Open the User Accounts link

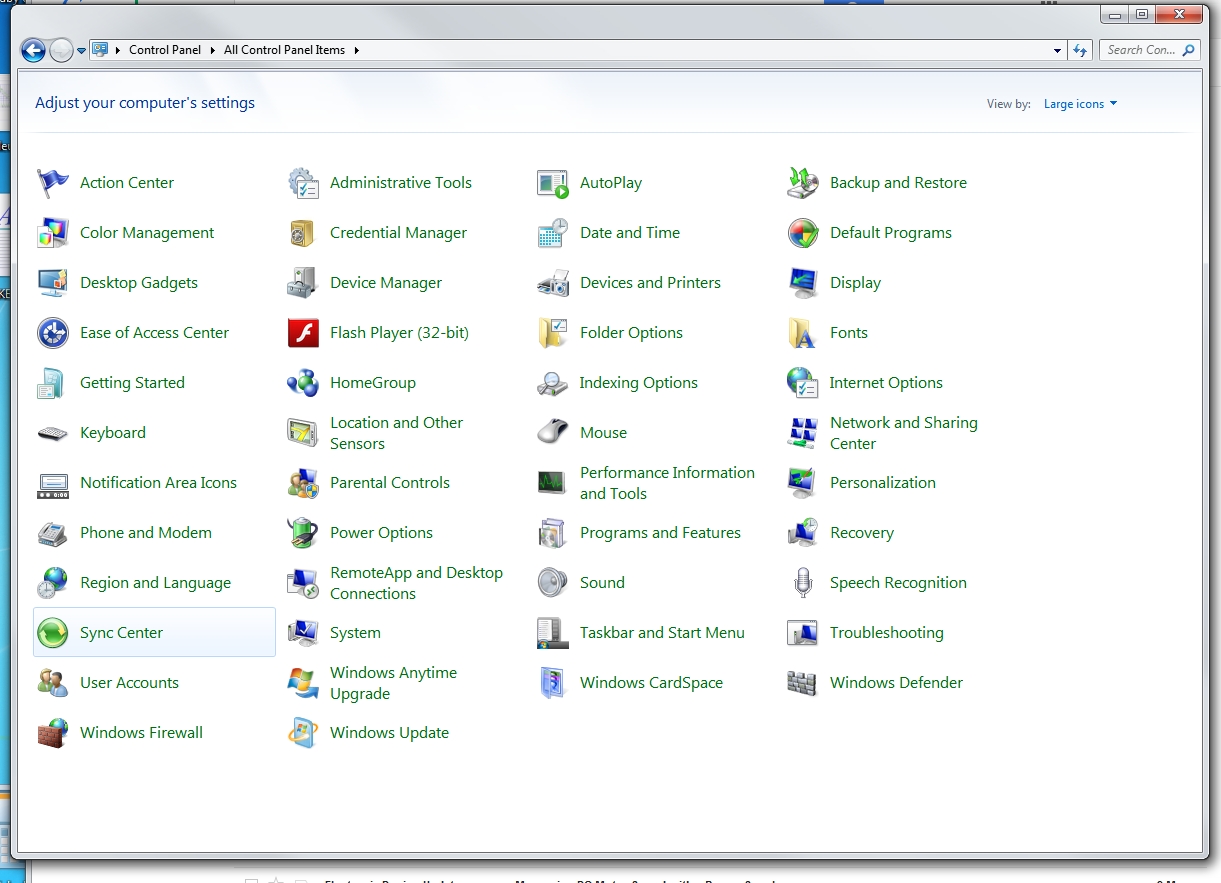[129, 683]
